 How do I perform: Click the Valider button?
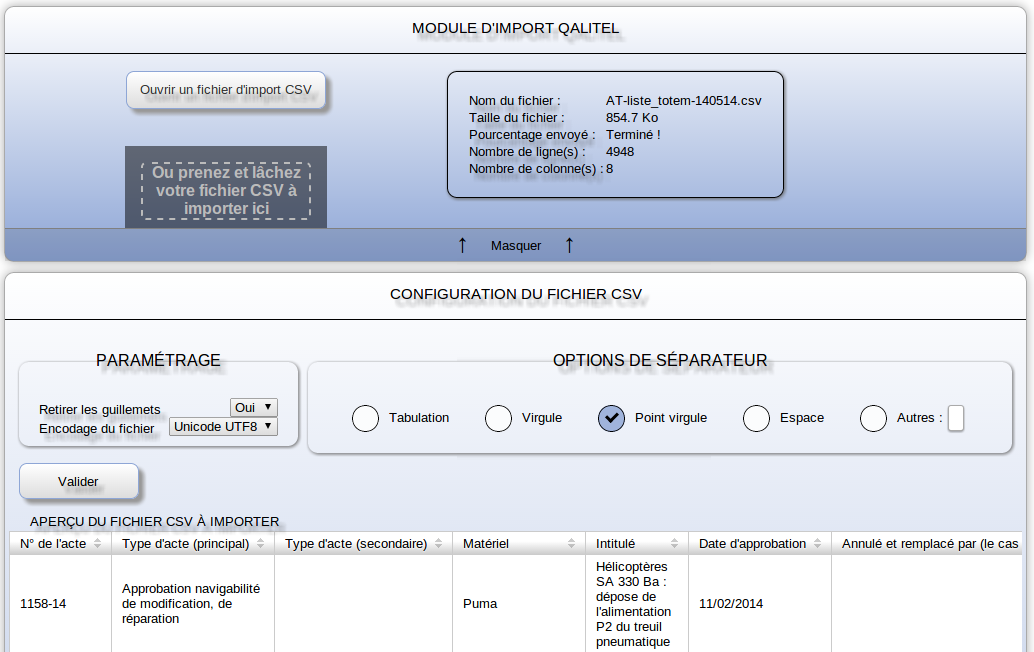coord(78,481)
